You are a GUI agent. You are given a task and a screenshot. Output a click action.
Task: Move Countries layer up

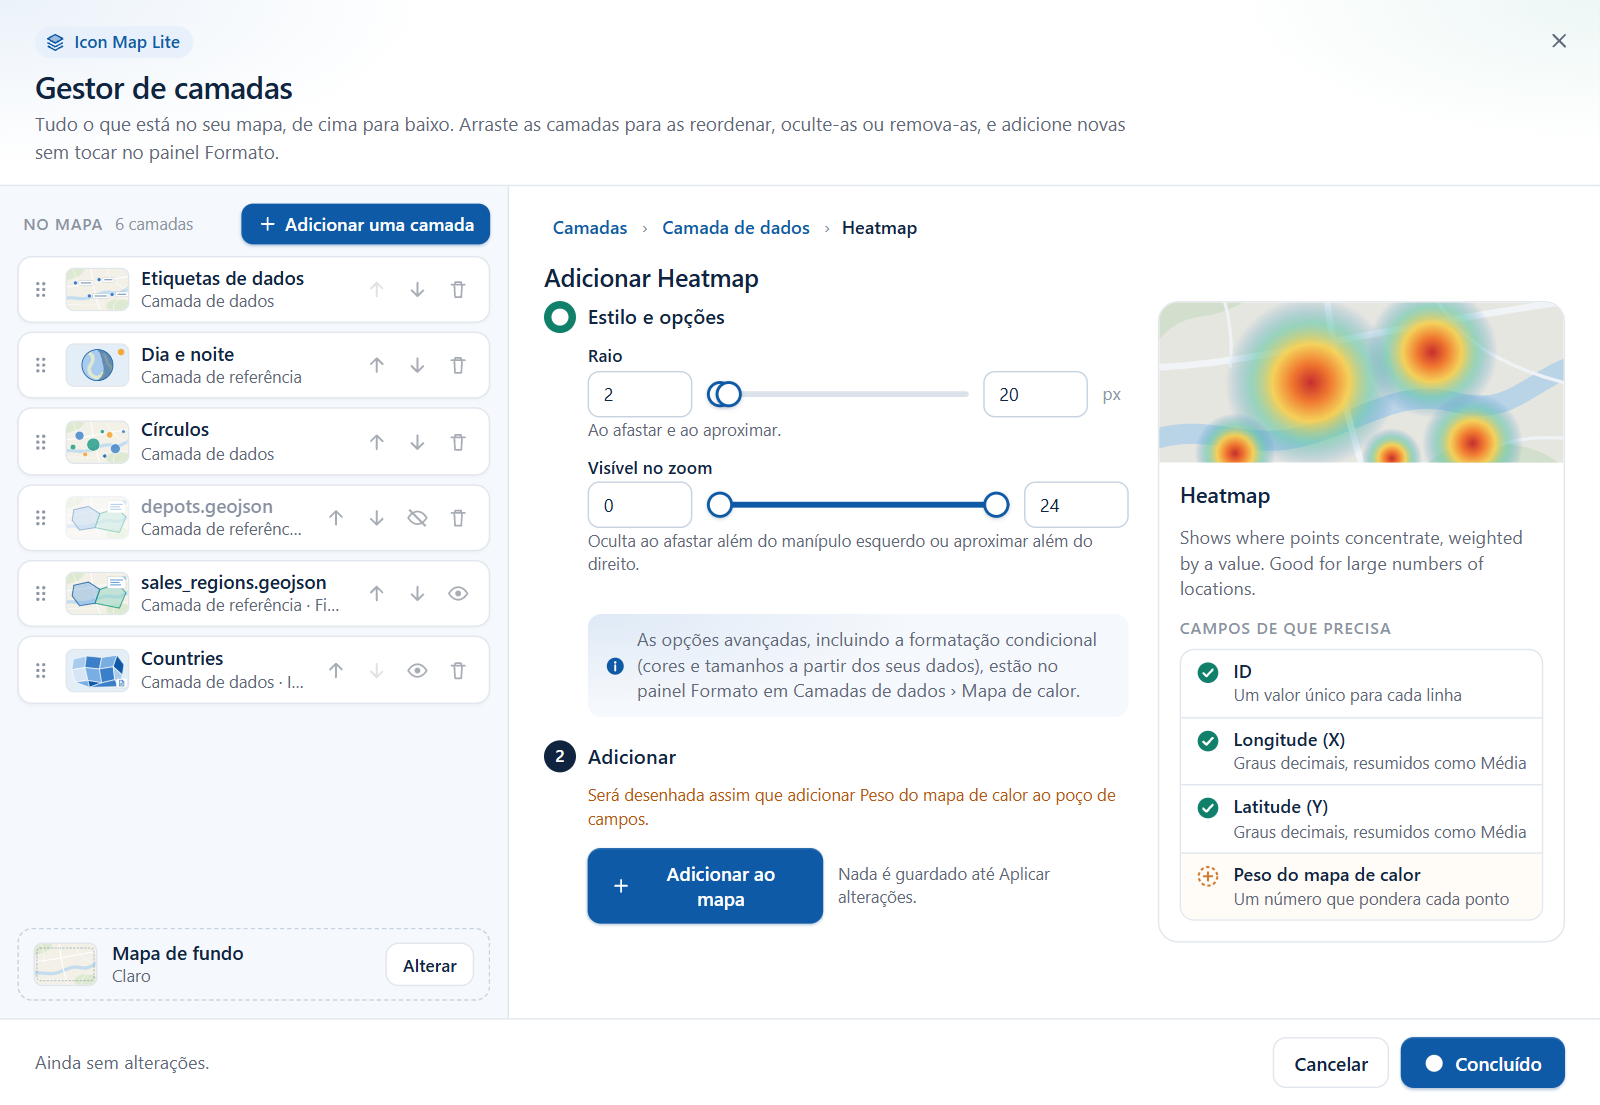tap(336, 671)
